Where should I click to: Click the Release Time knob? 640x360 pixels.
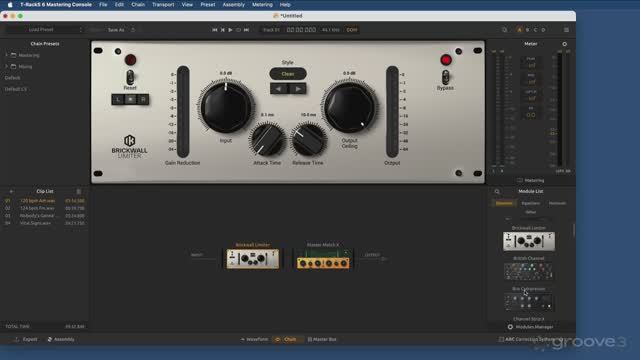click(x=309, y=139)
